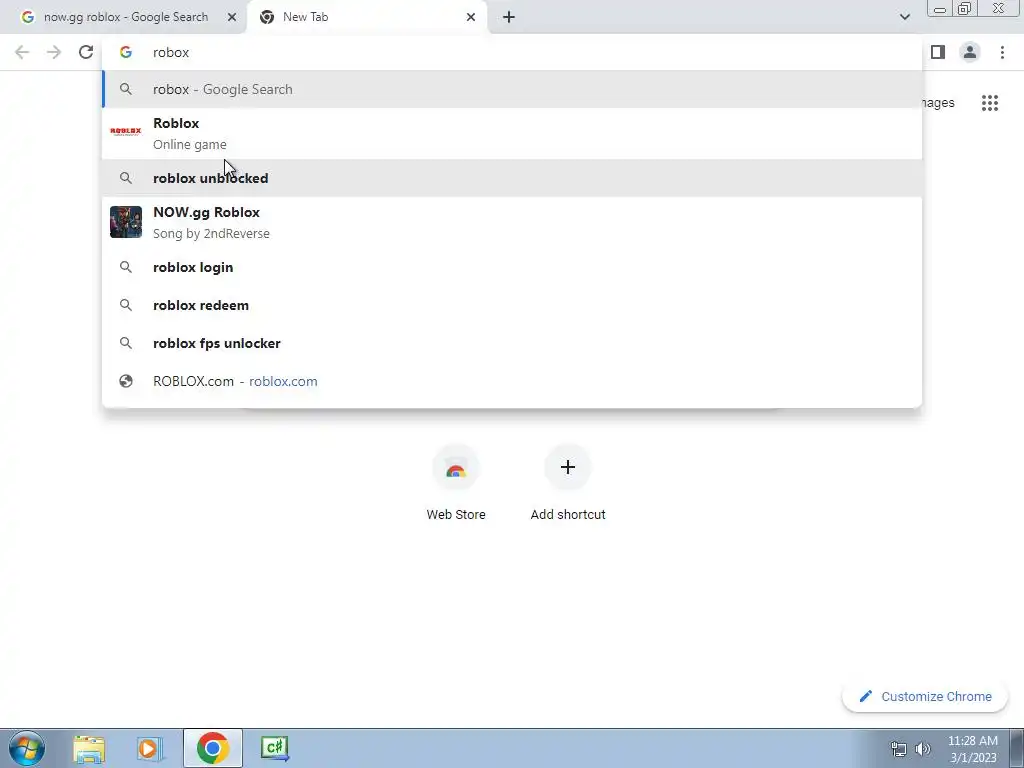The height and width of the screenshot is (768, 1024).
Task: Click the Add shortcut label
Action: tap(568, 515)
